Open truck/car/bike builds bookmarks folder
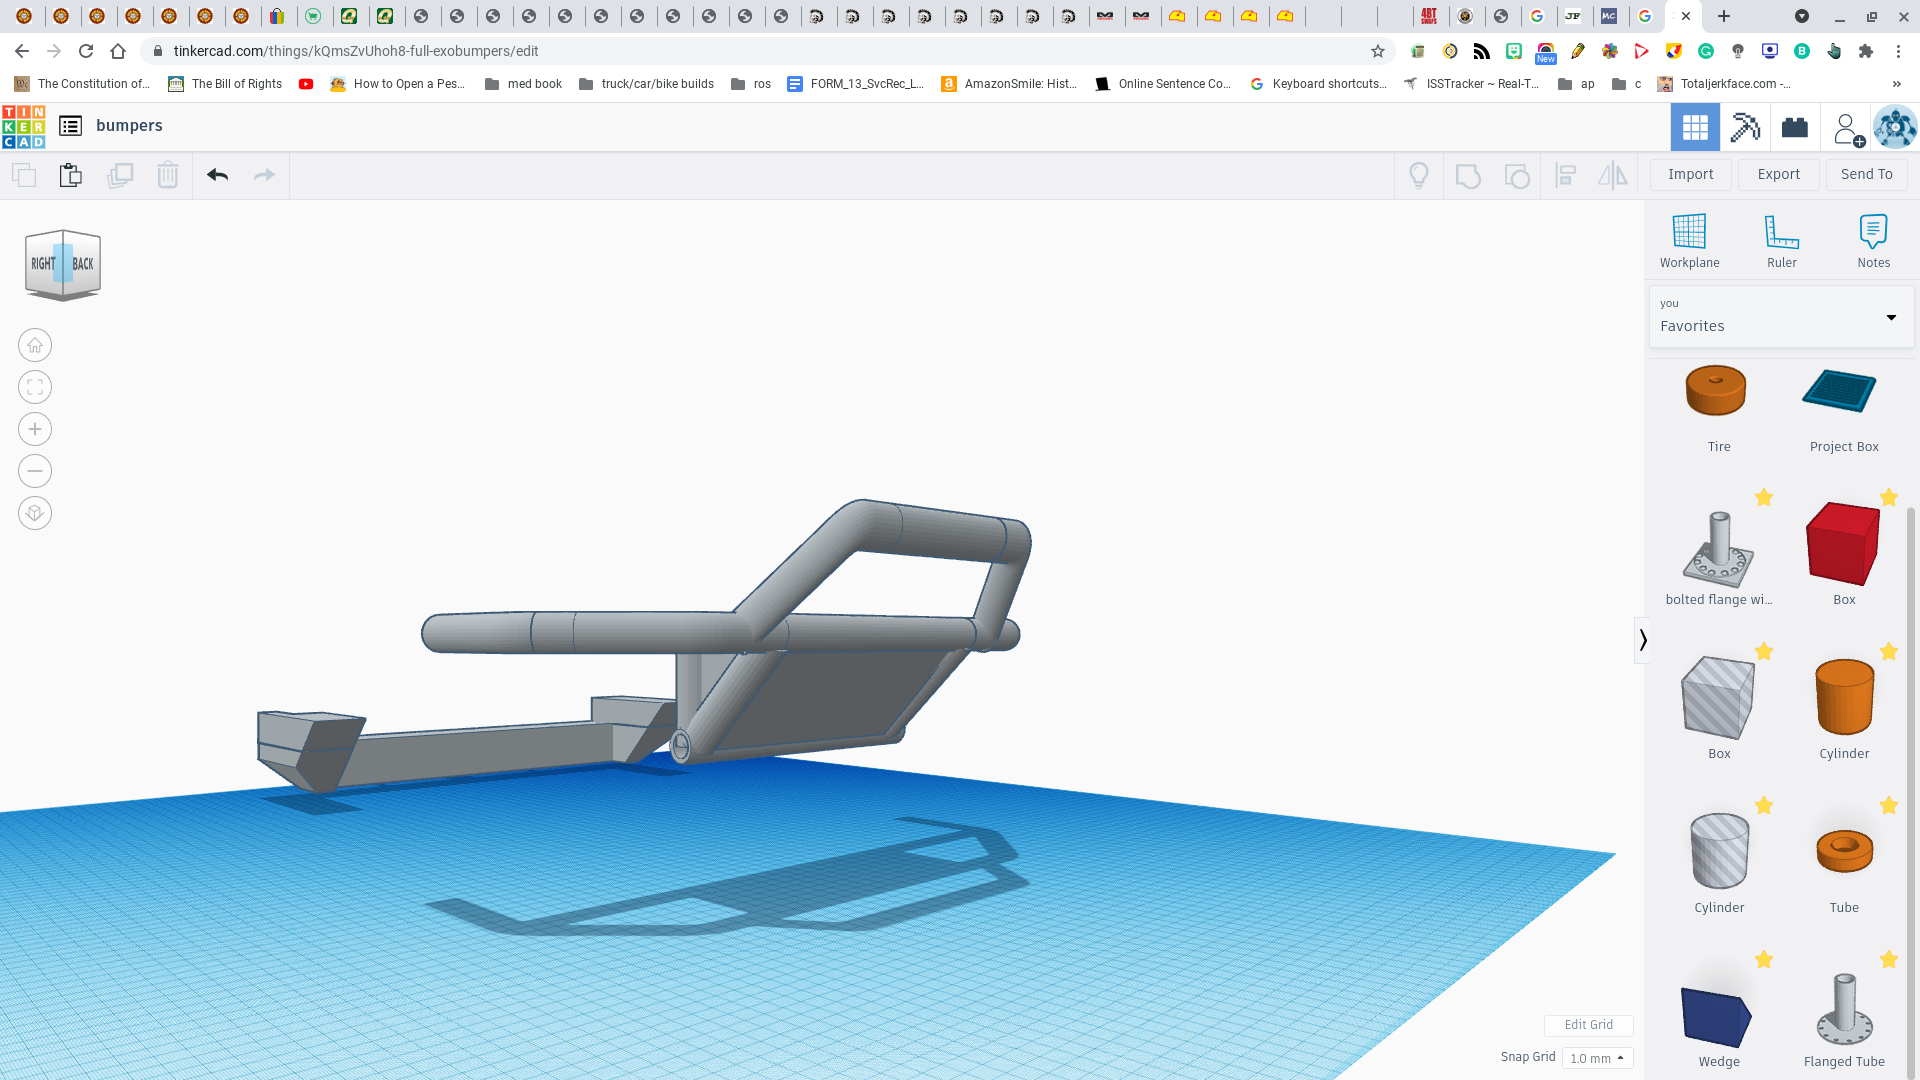This screenshot has height=1080, width=1920. tap(646, 84)
